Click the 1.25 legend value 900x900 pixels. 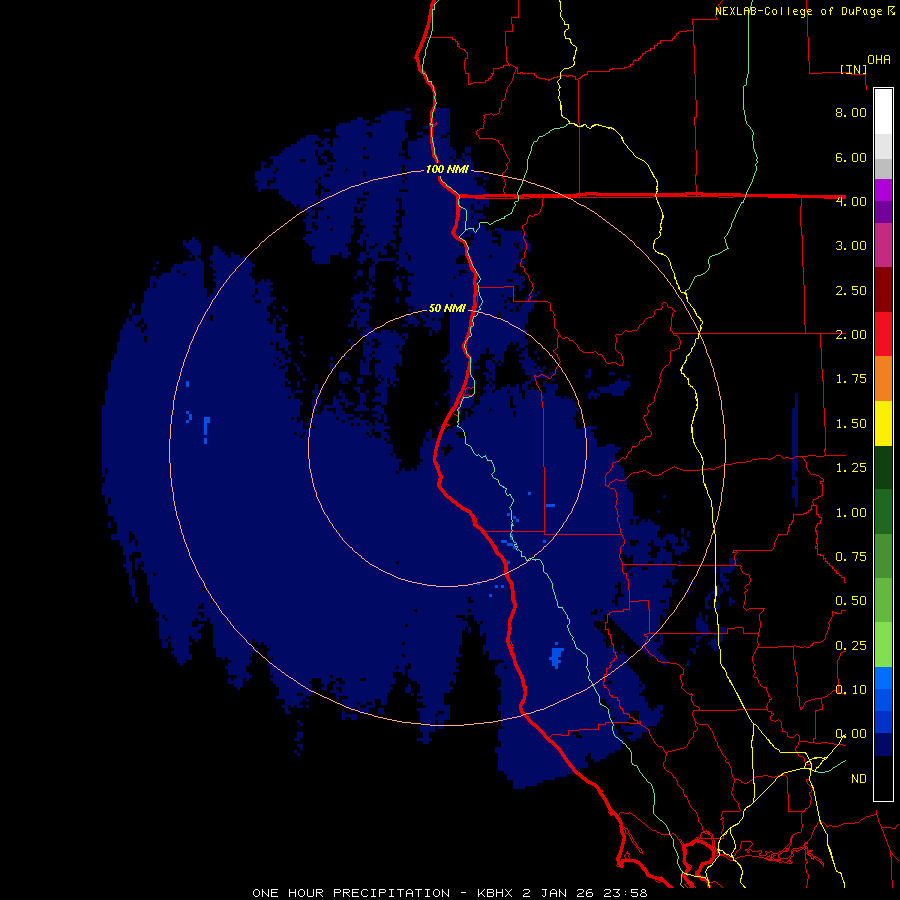pos(851,468)
